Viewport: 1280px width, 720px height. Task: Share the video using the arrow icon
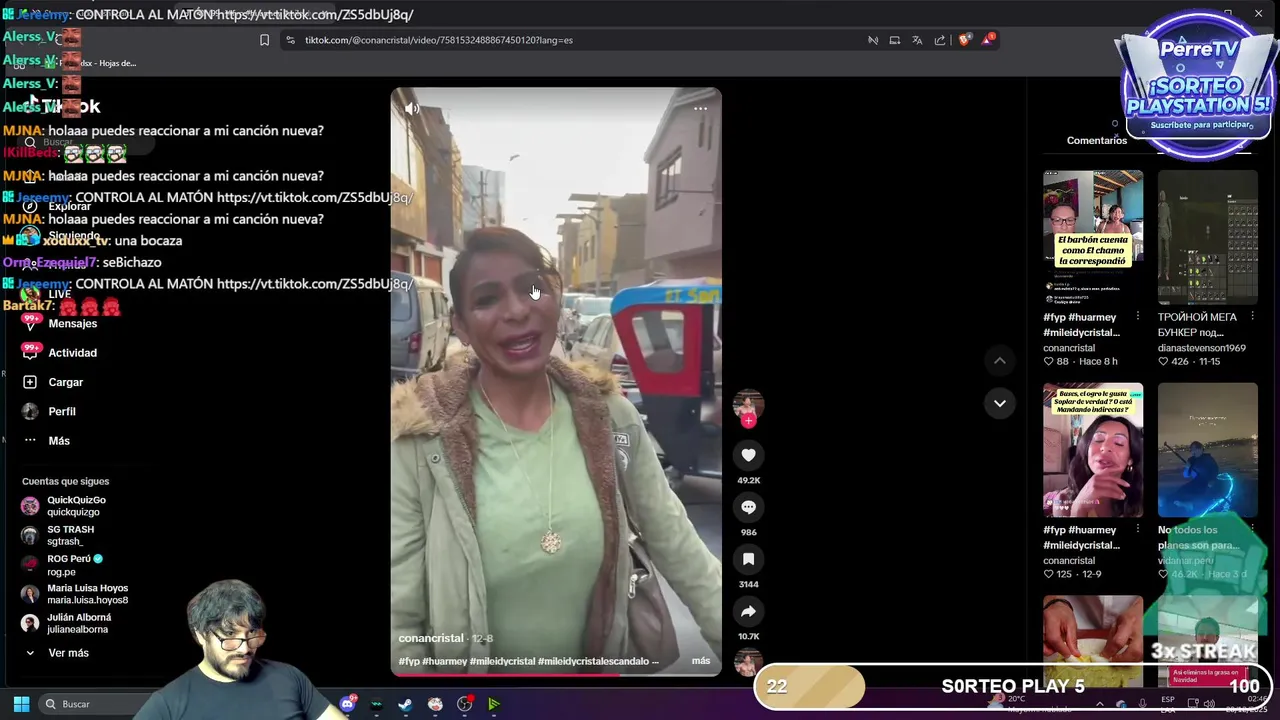tap(748, 611)
